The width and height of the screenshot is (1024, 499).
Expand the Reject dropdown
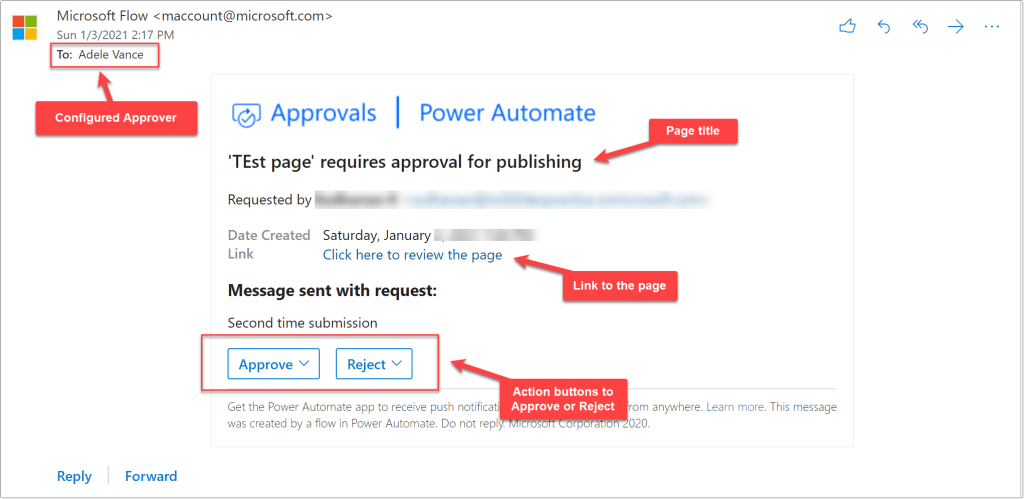[373, 364]
